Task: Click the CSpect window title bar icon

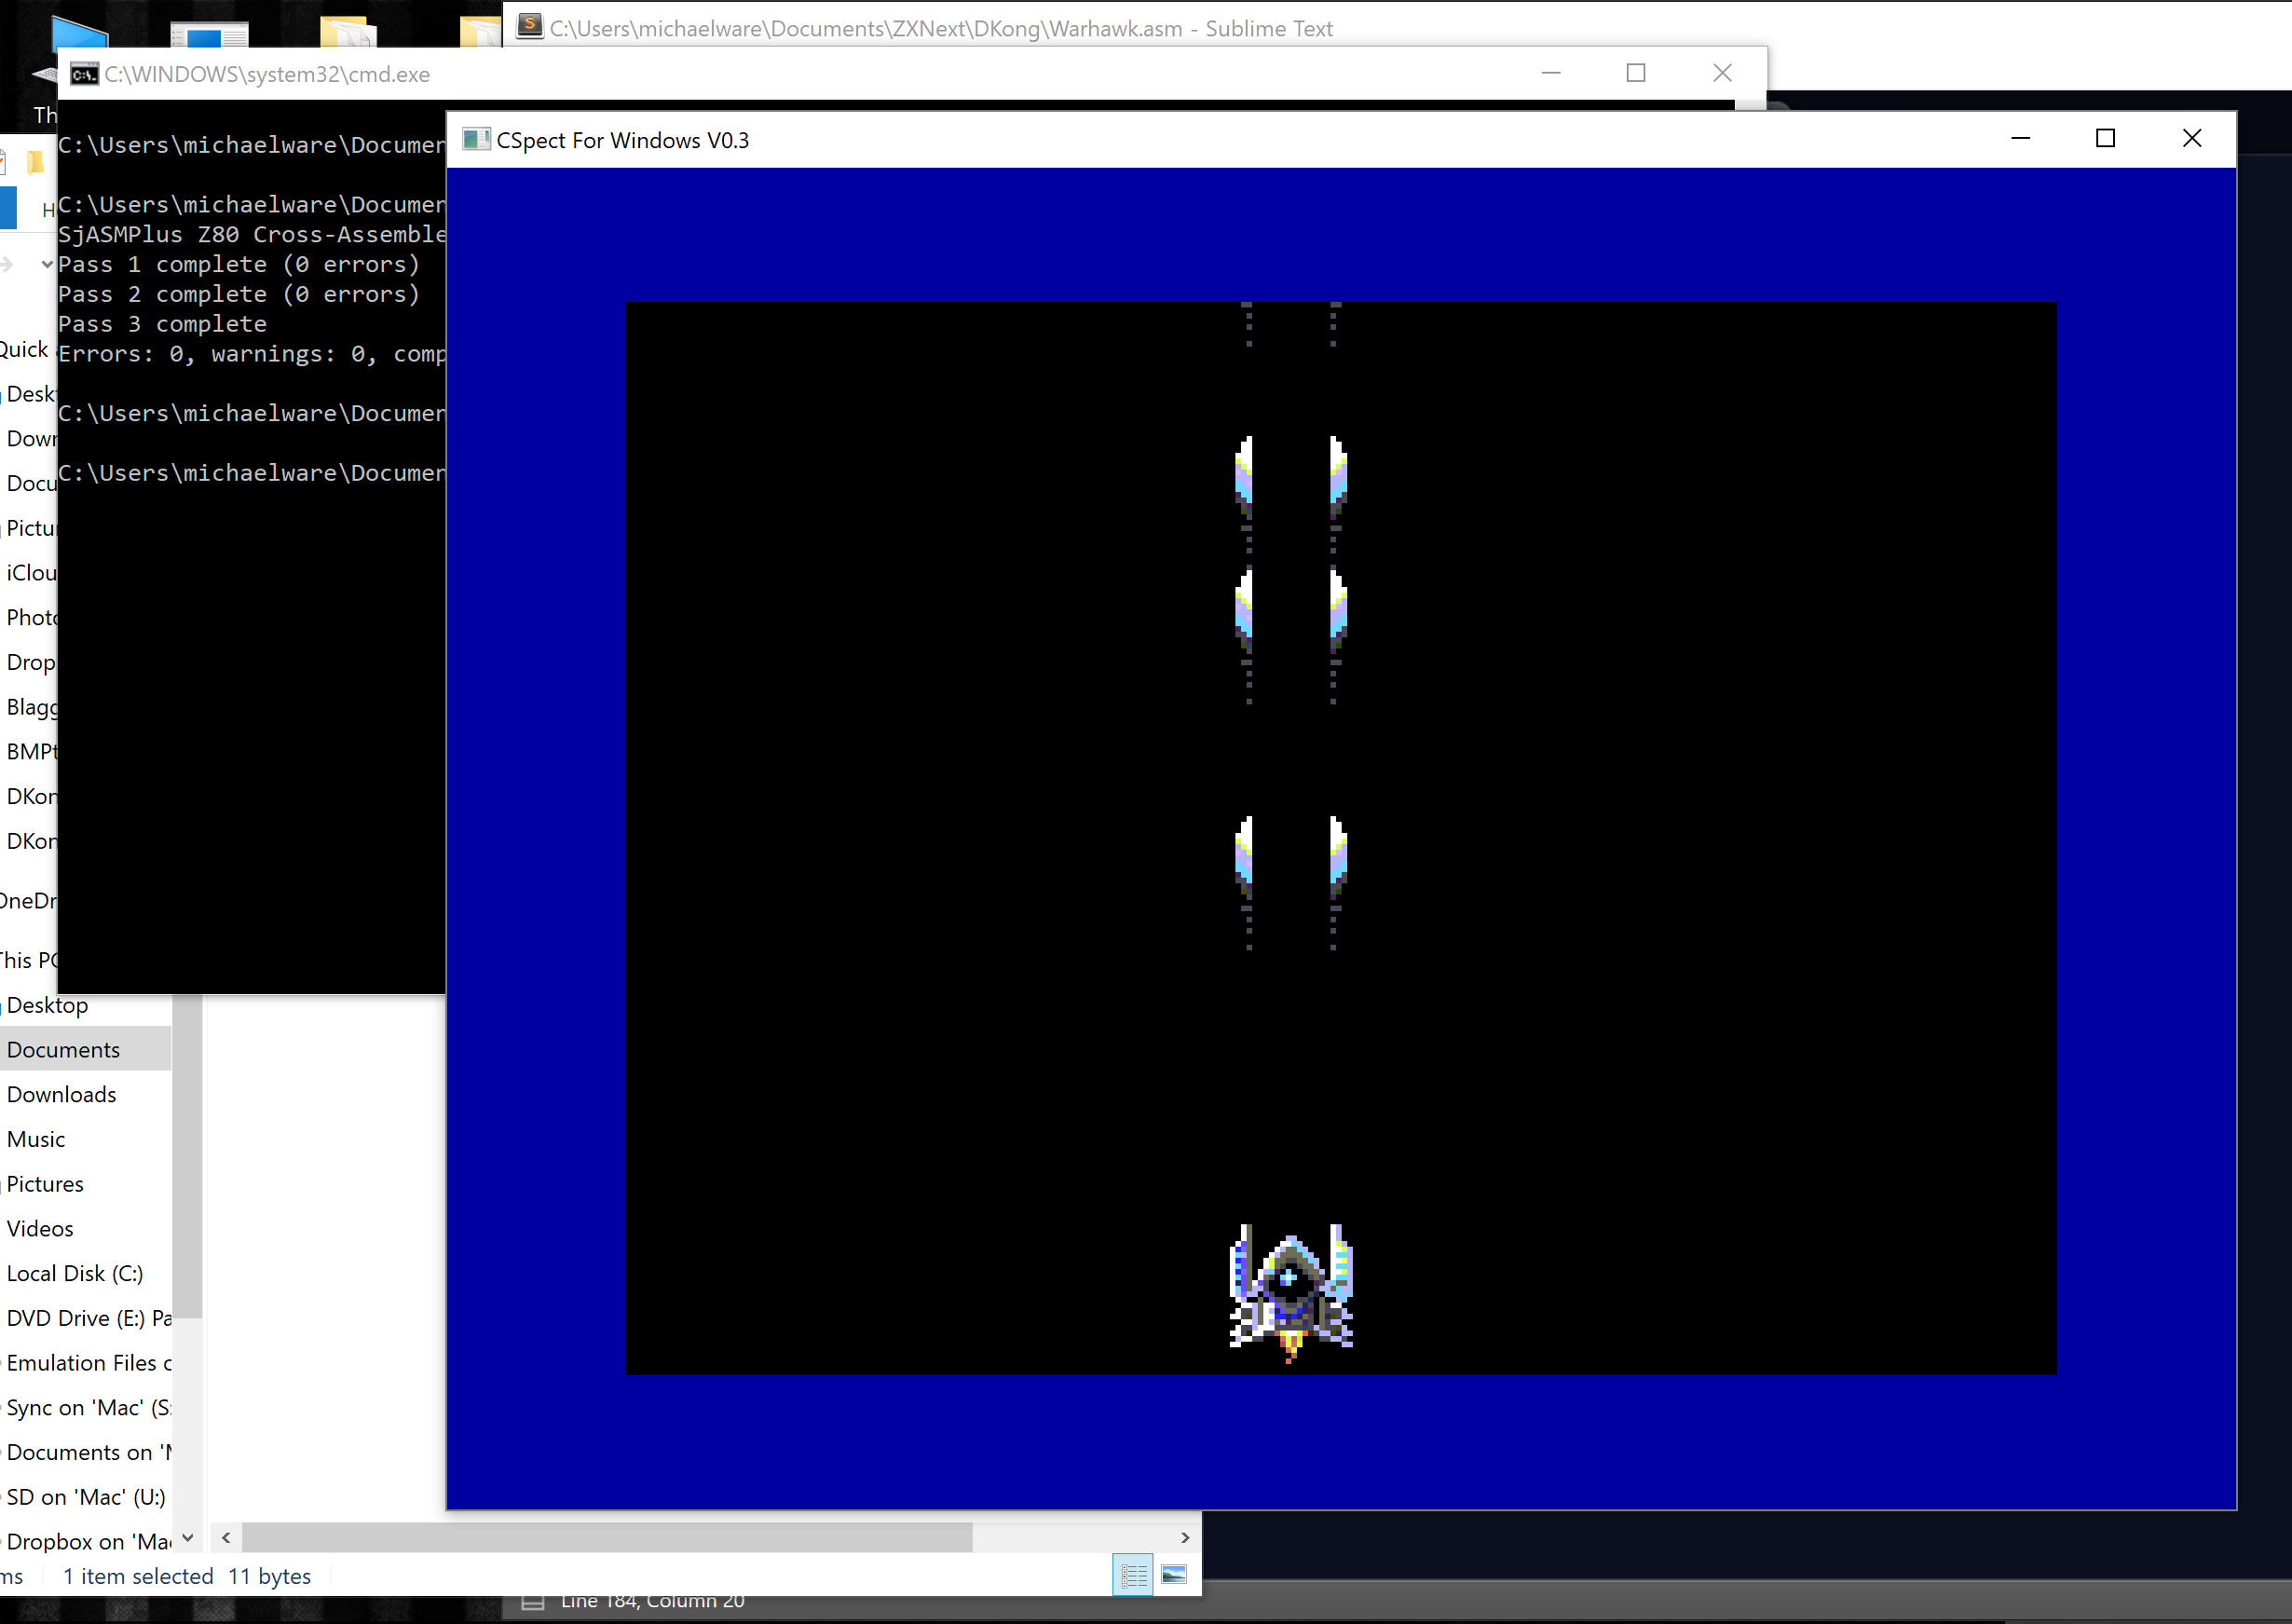Action: point(475,140)
